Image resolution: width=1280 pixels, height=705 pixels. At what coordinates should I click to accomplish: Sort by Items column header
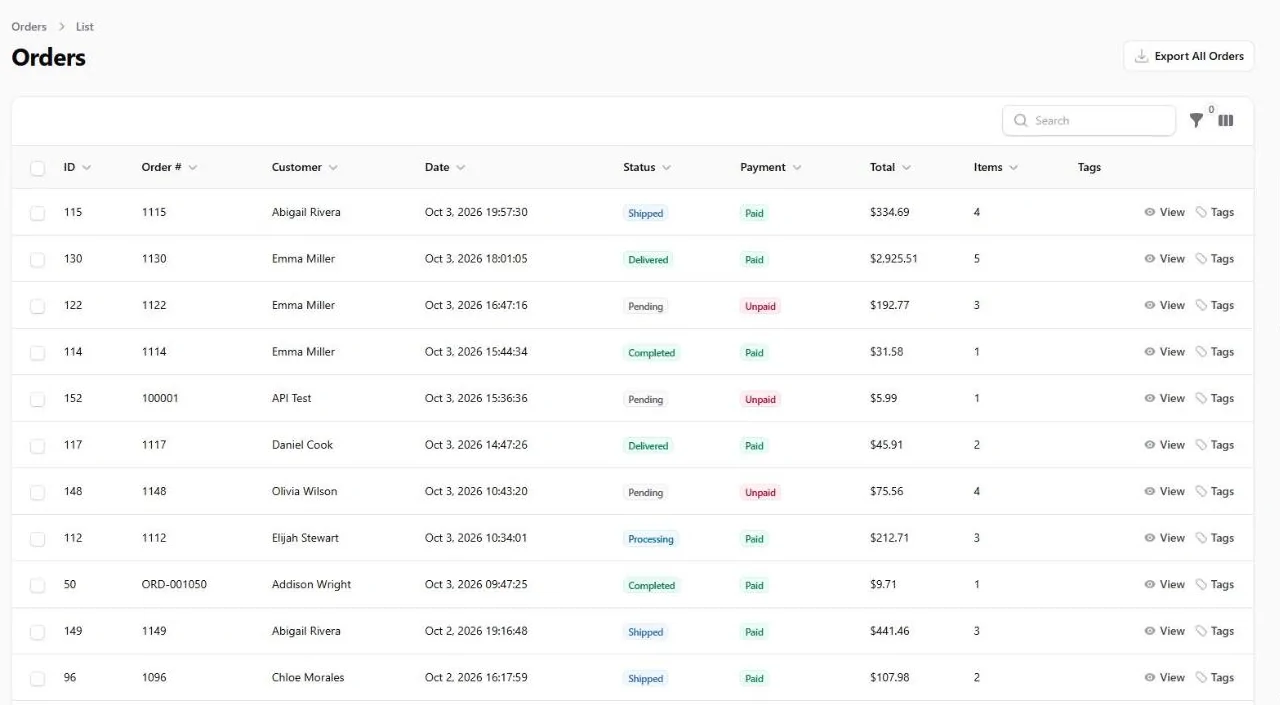pyautogui.click(x=996, y=167)
